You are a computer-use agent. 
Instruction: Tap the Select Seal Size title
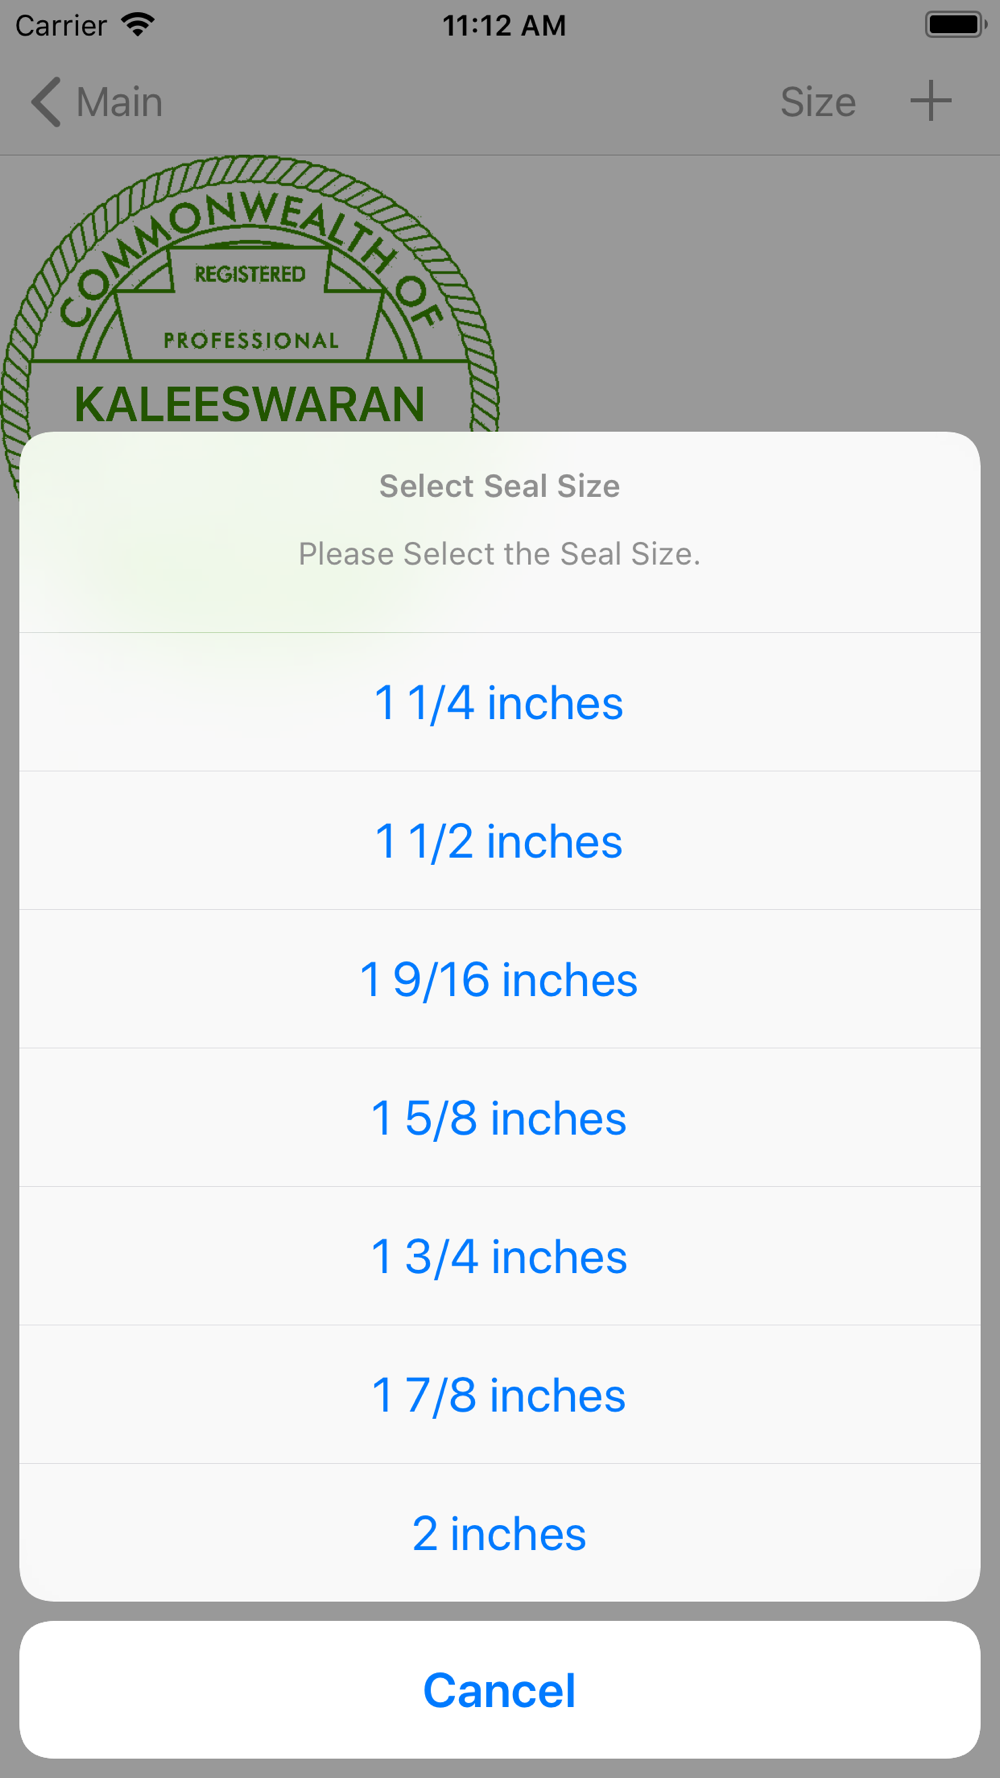(x=500, y=486)
